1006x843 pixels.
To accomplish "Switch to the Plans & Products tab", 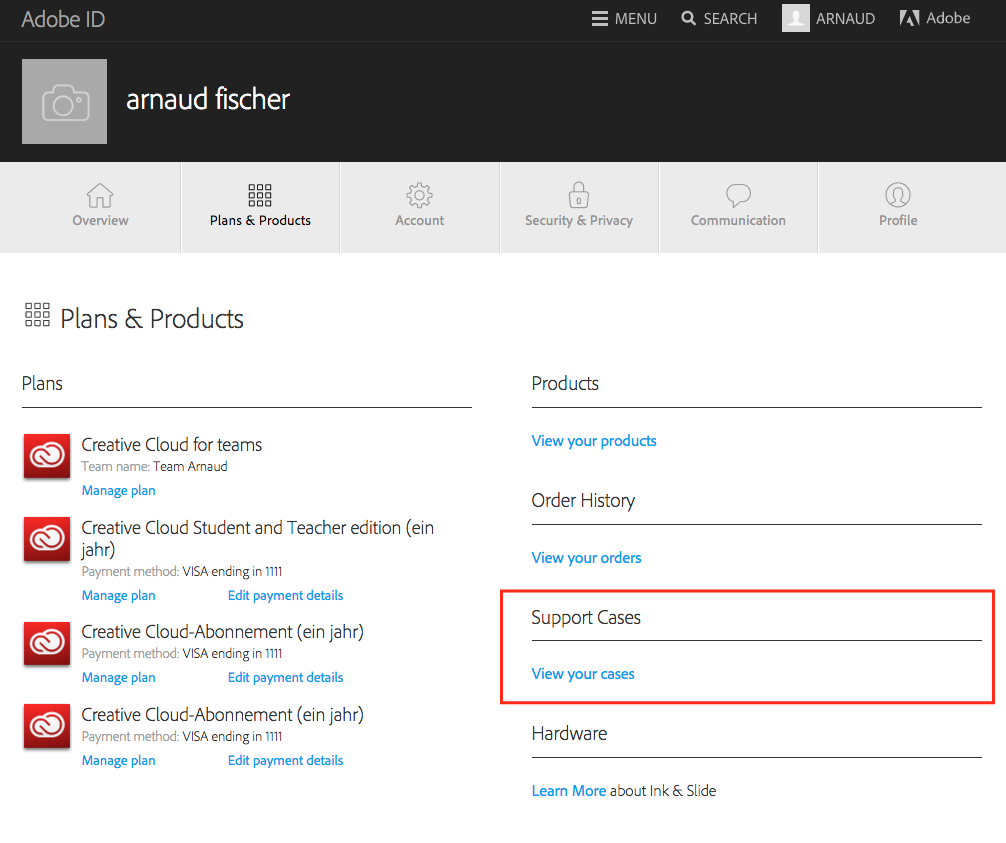I will click(259, 207).
